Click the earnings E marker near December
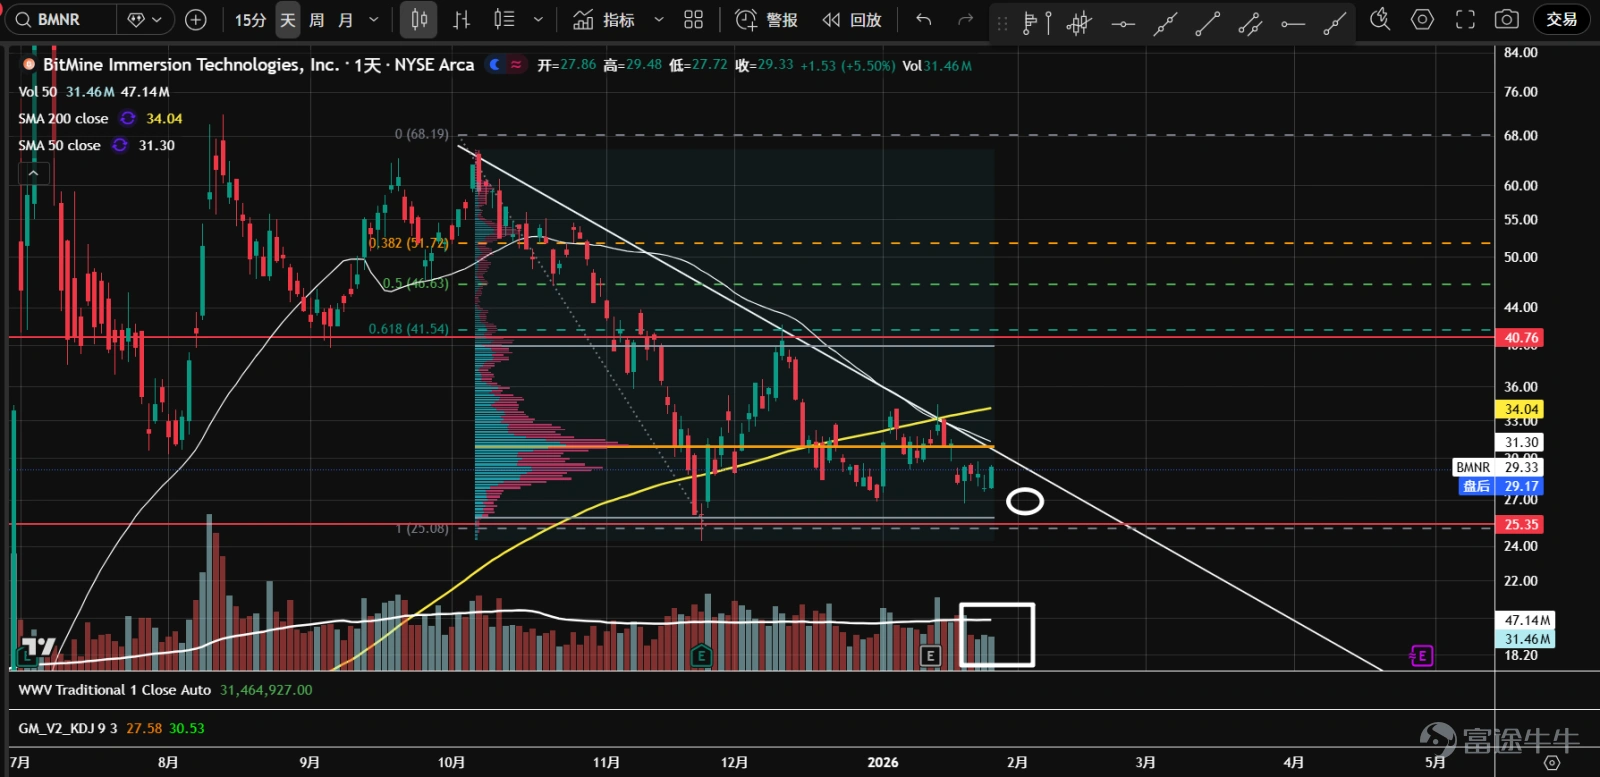The height and width of the screenshot is (777, 1600). pyautogui.click(x=702, y=657)
